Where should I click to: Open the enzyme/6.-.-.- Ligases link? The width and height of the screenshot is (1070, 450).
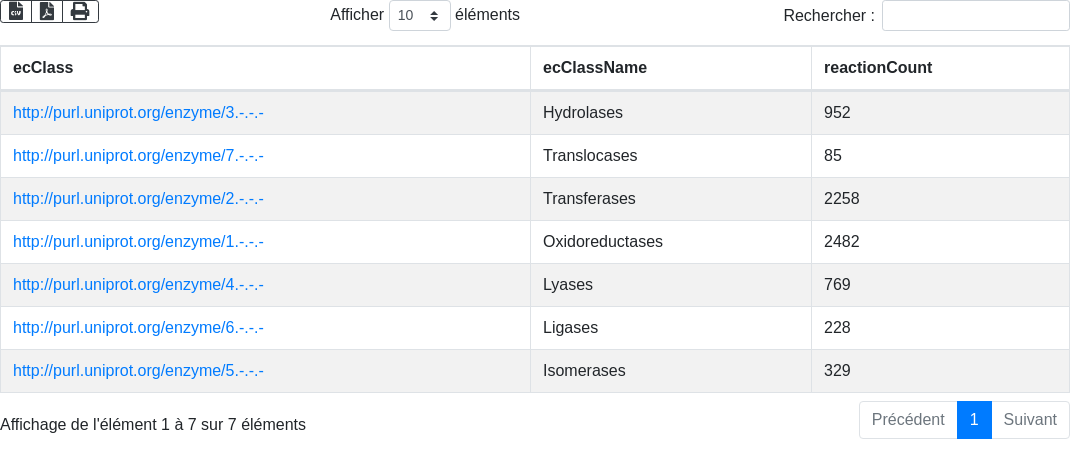[138, 328]
